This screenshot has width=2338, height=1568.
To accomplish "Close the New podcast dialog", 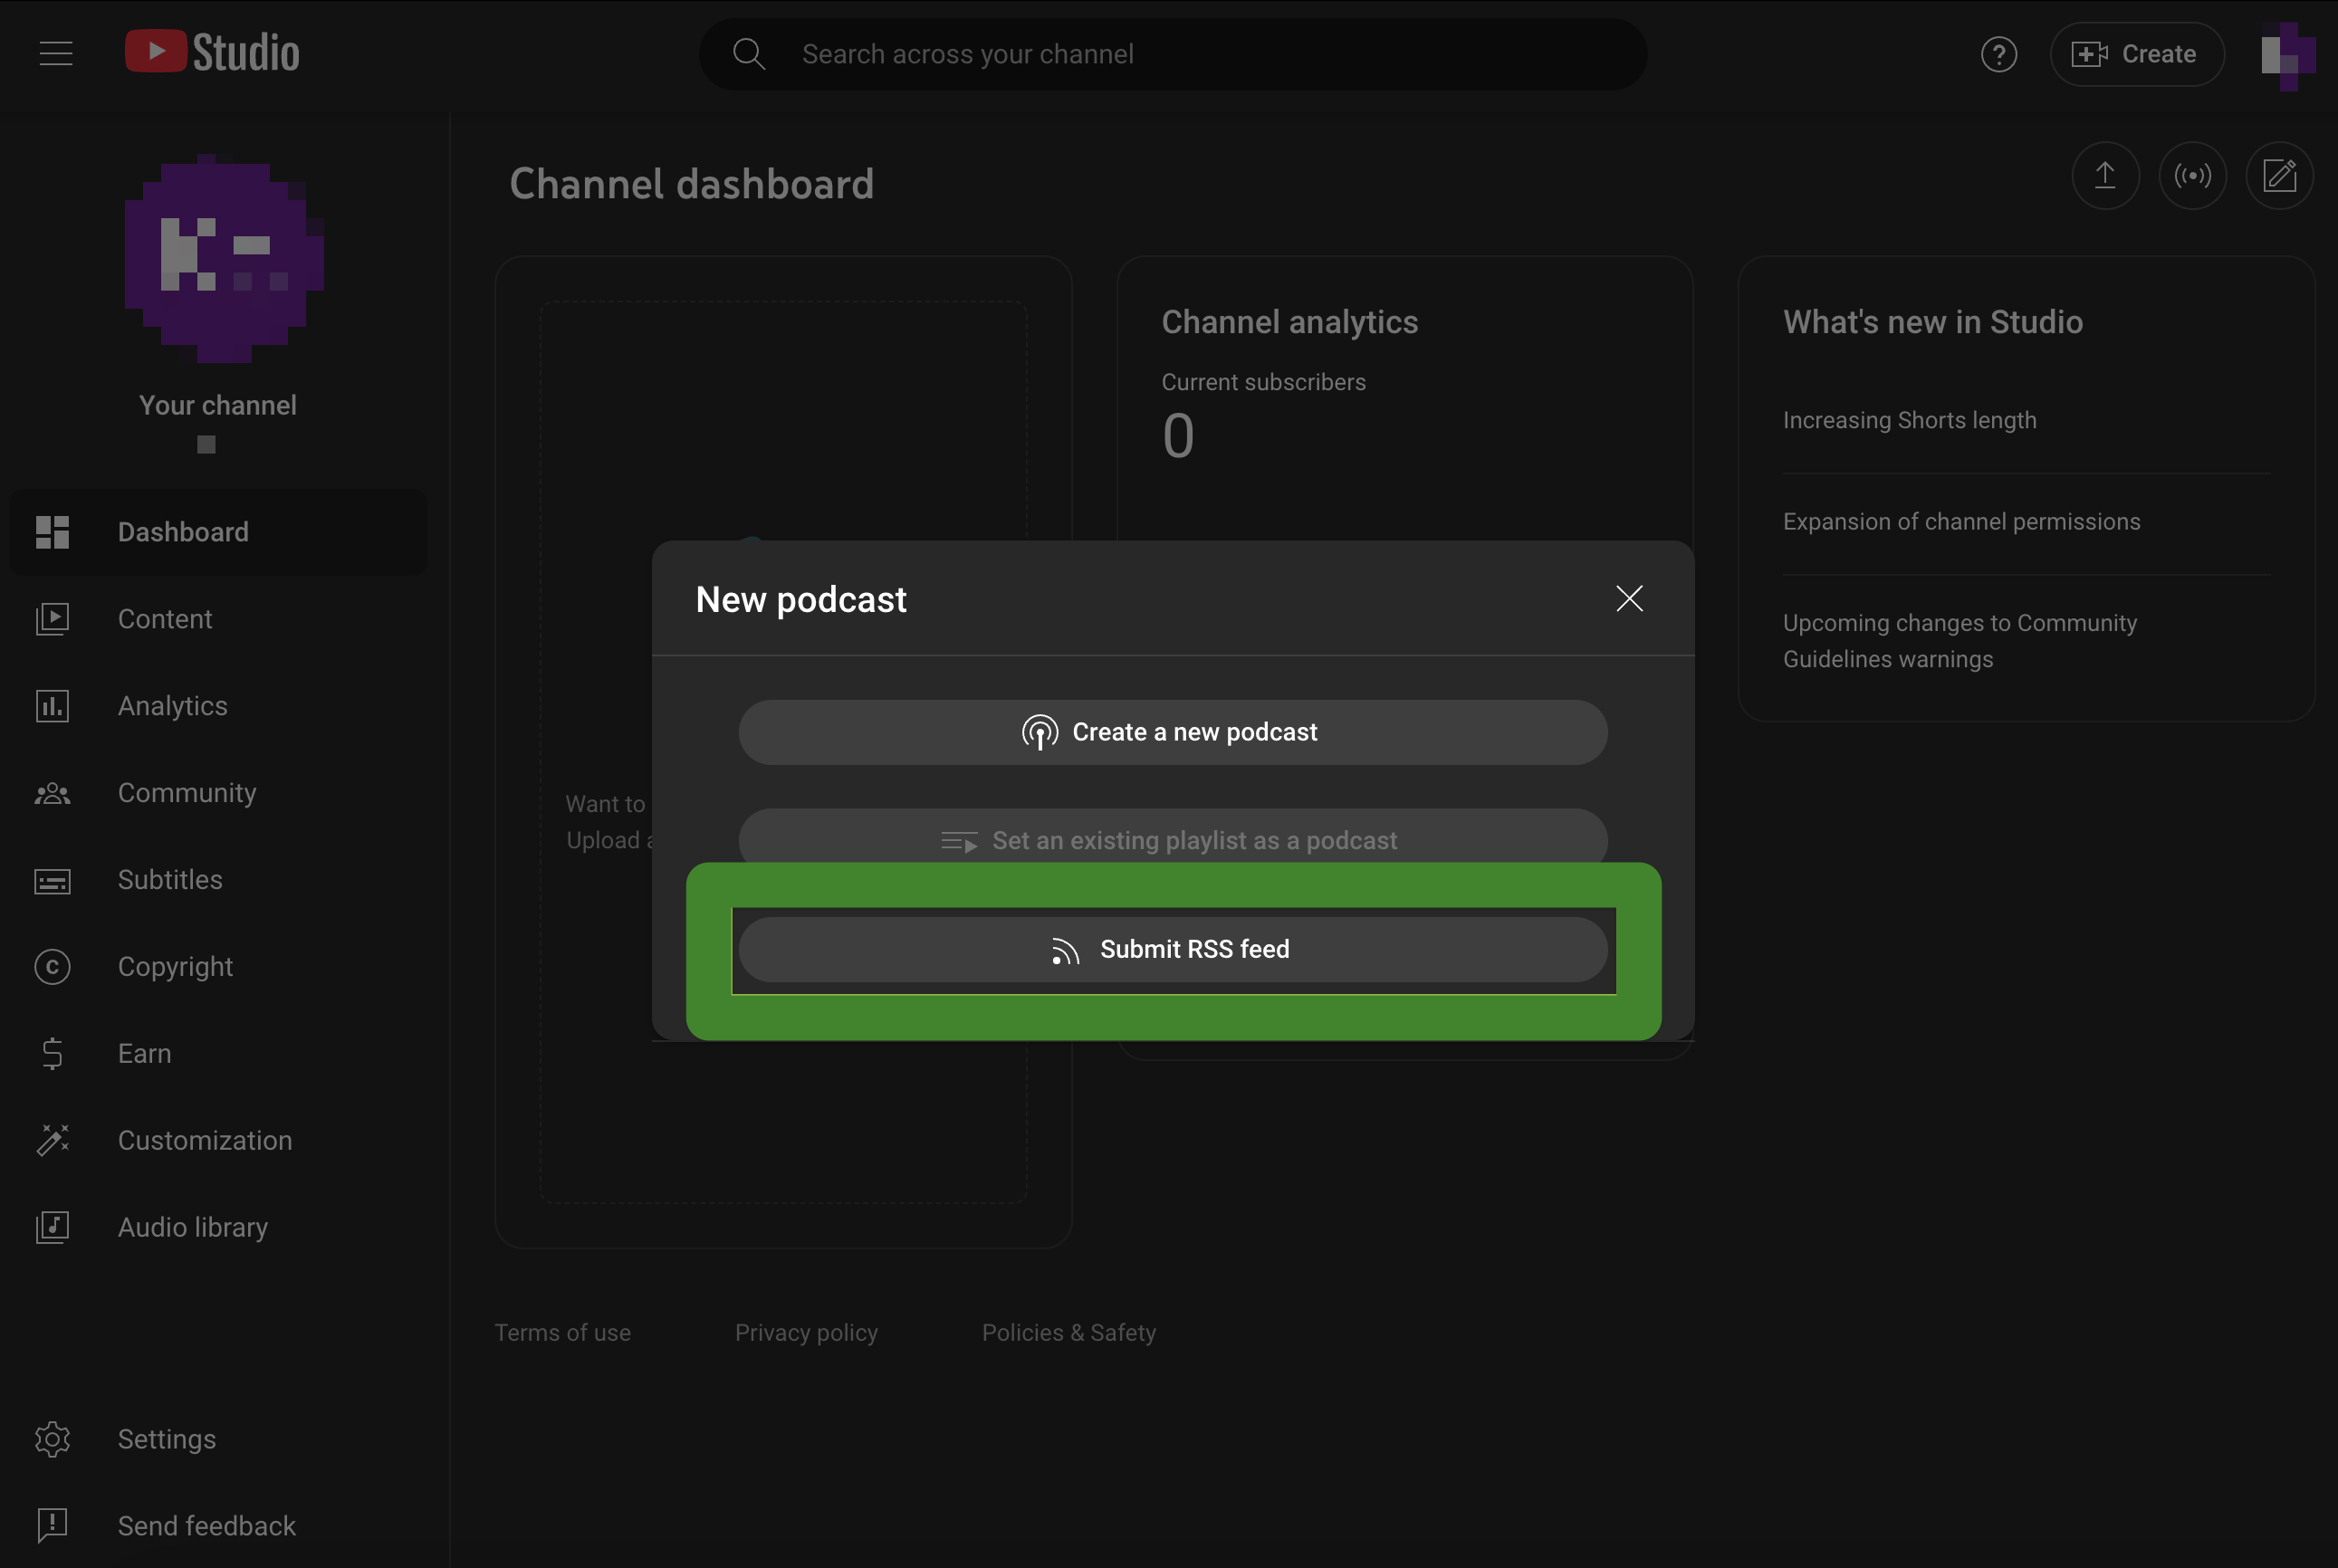I will pyautogui.click(x=1629, y=599).
